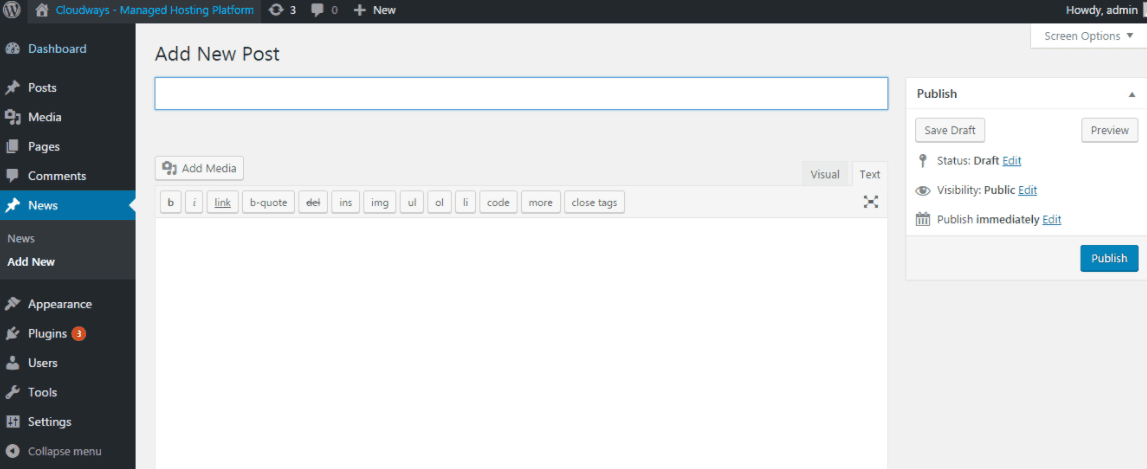Screen dimensions: 1147x469
Task: Insert unordered list with ul button
Action: [x=412, y=203]
